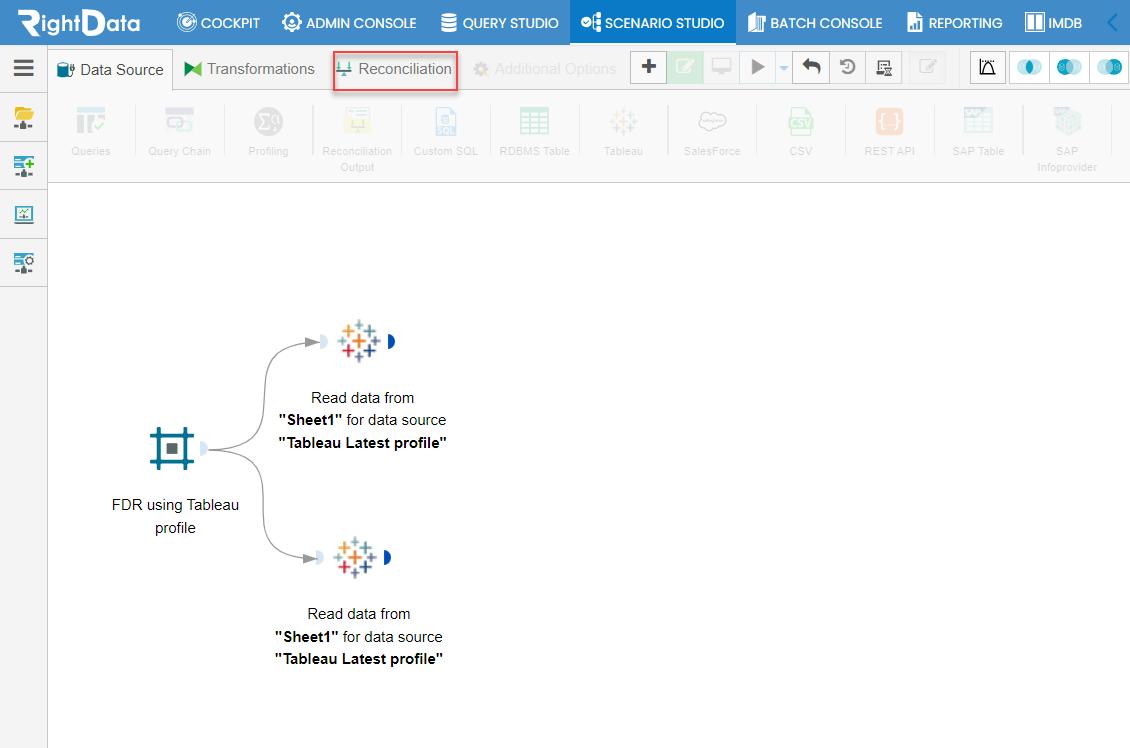Click the bottom Tableau data source node
This screenshot has width=1130, height=748.
355,557
